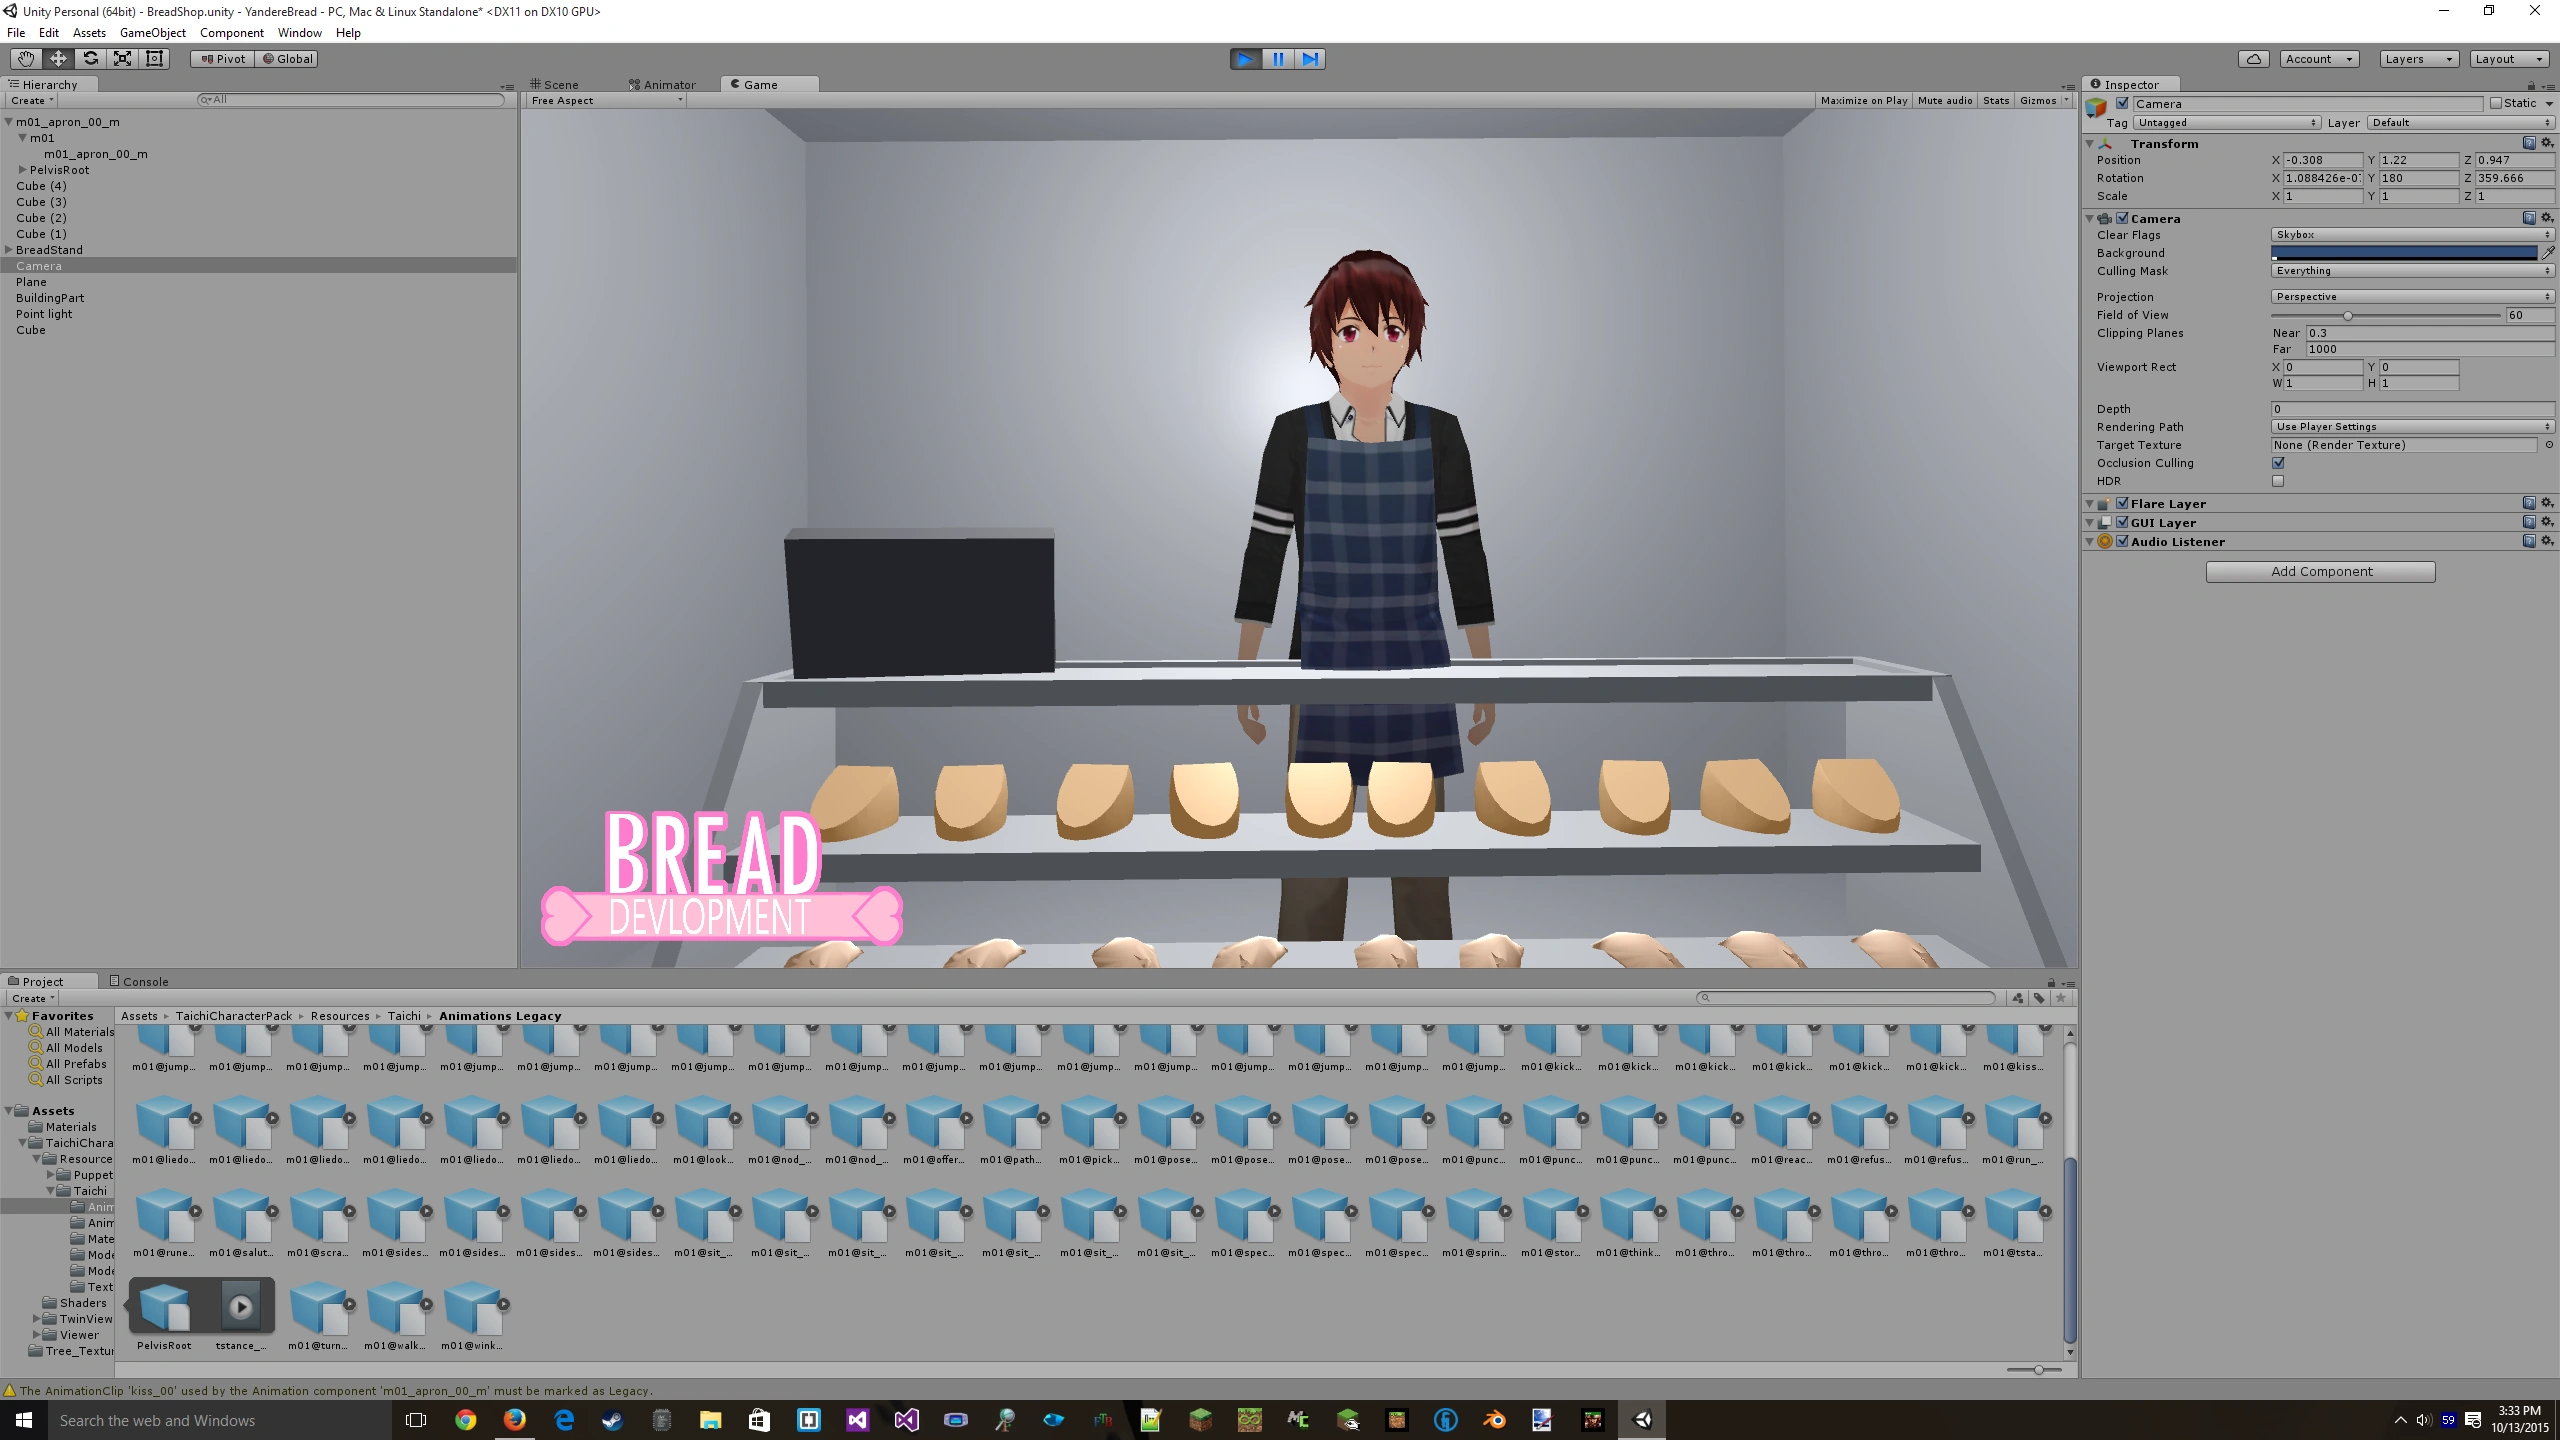Open the cloud services icon
The height and width of the screenshot is (1440, 2560).
coord(2253,59)
